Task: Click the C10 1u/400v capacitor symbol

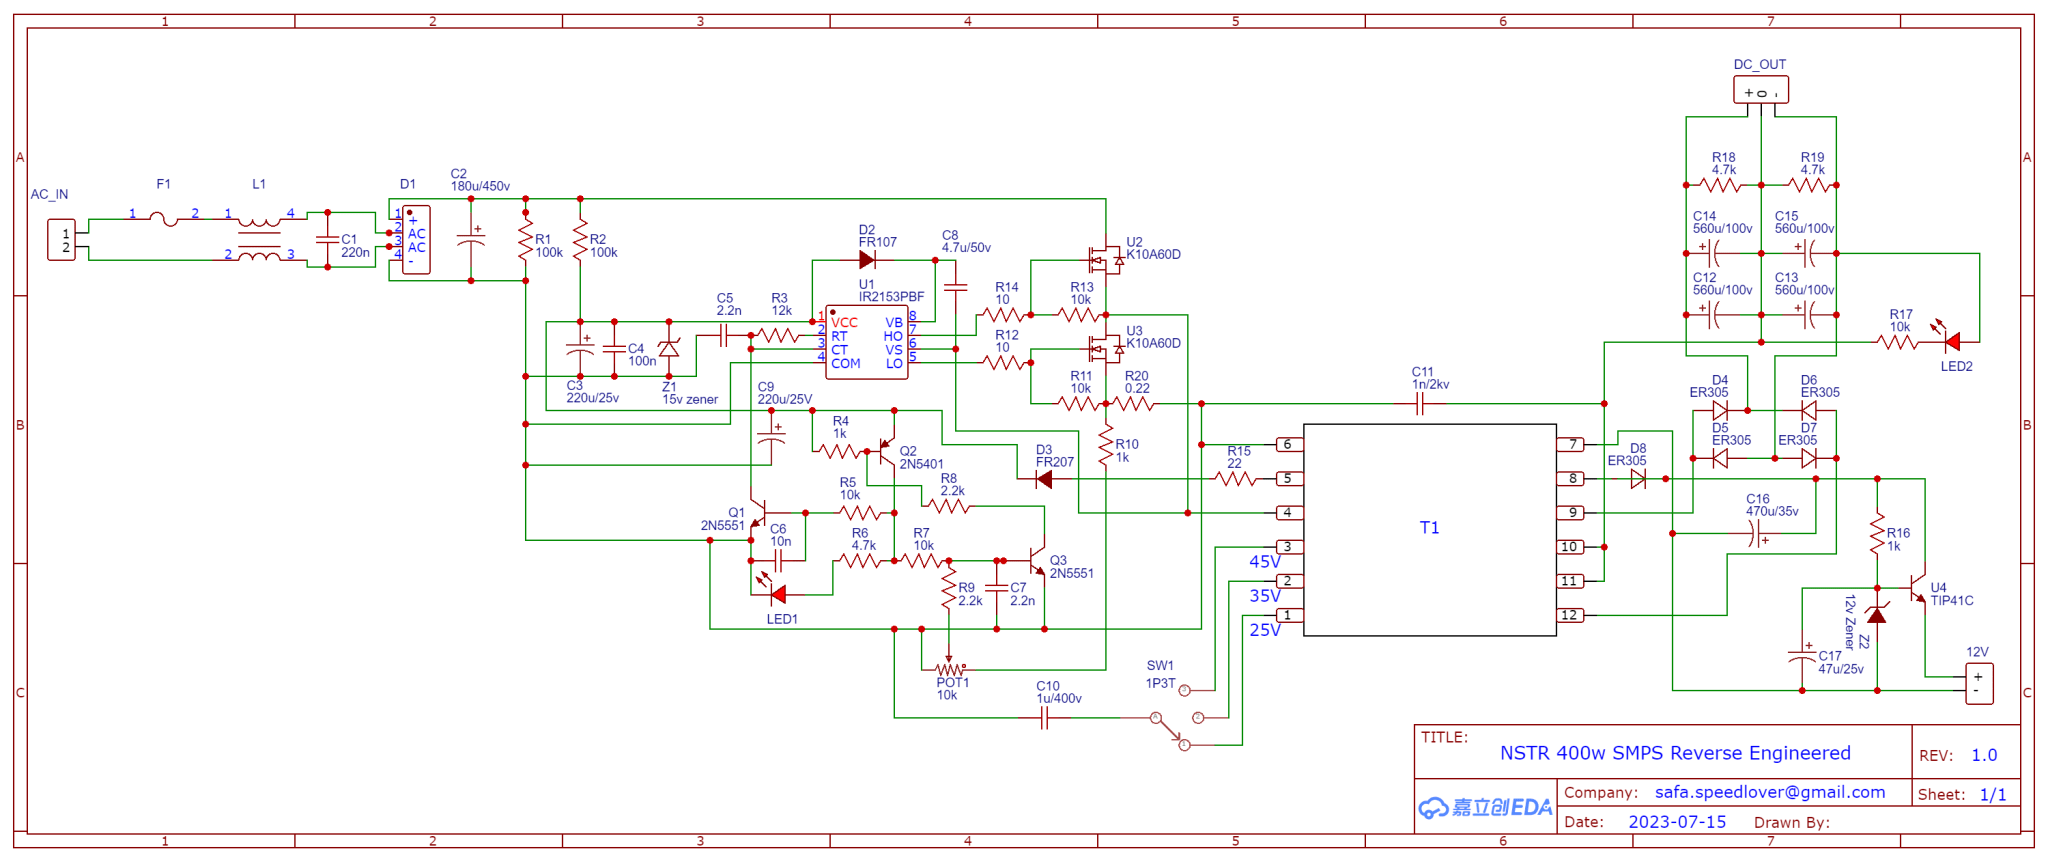Action: tap(1044, 718)
